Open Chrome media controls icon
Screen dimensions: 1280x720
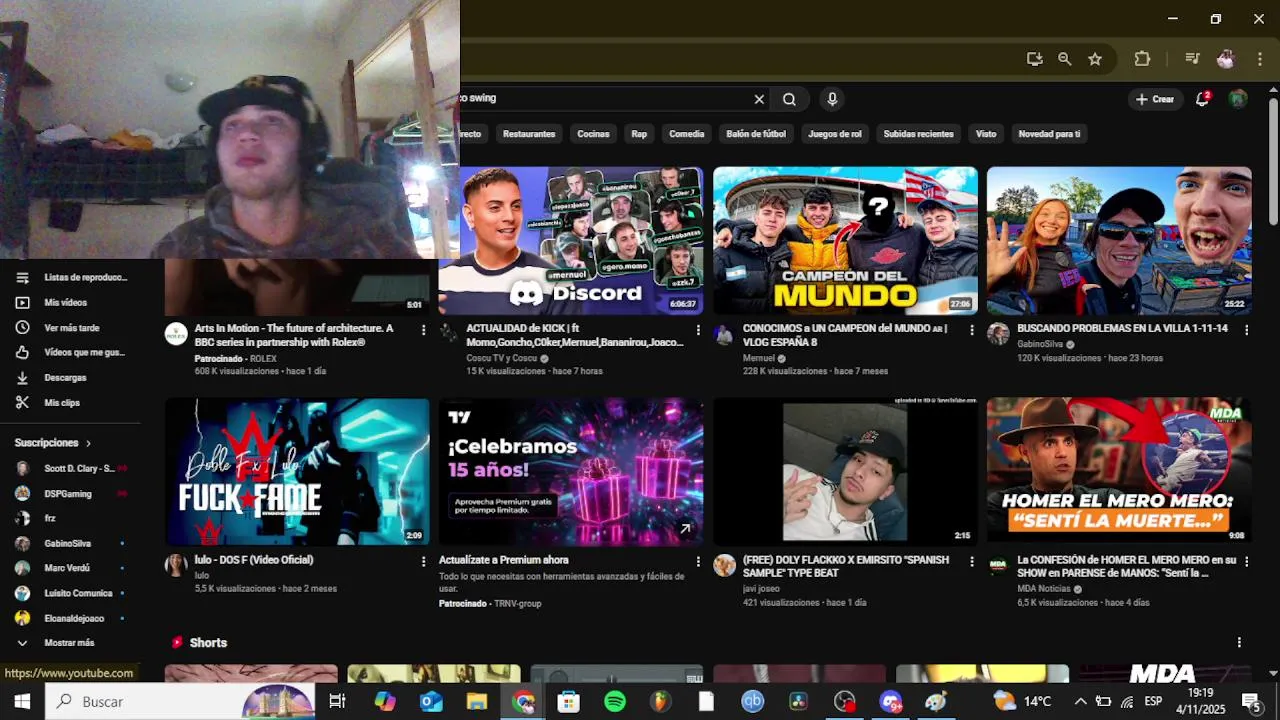[x=1192, y=59]
